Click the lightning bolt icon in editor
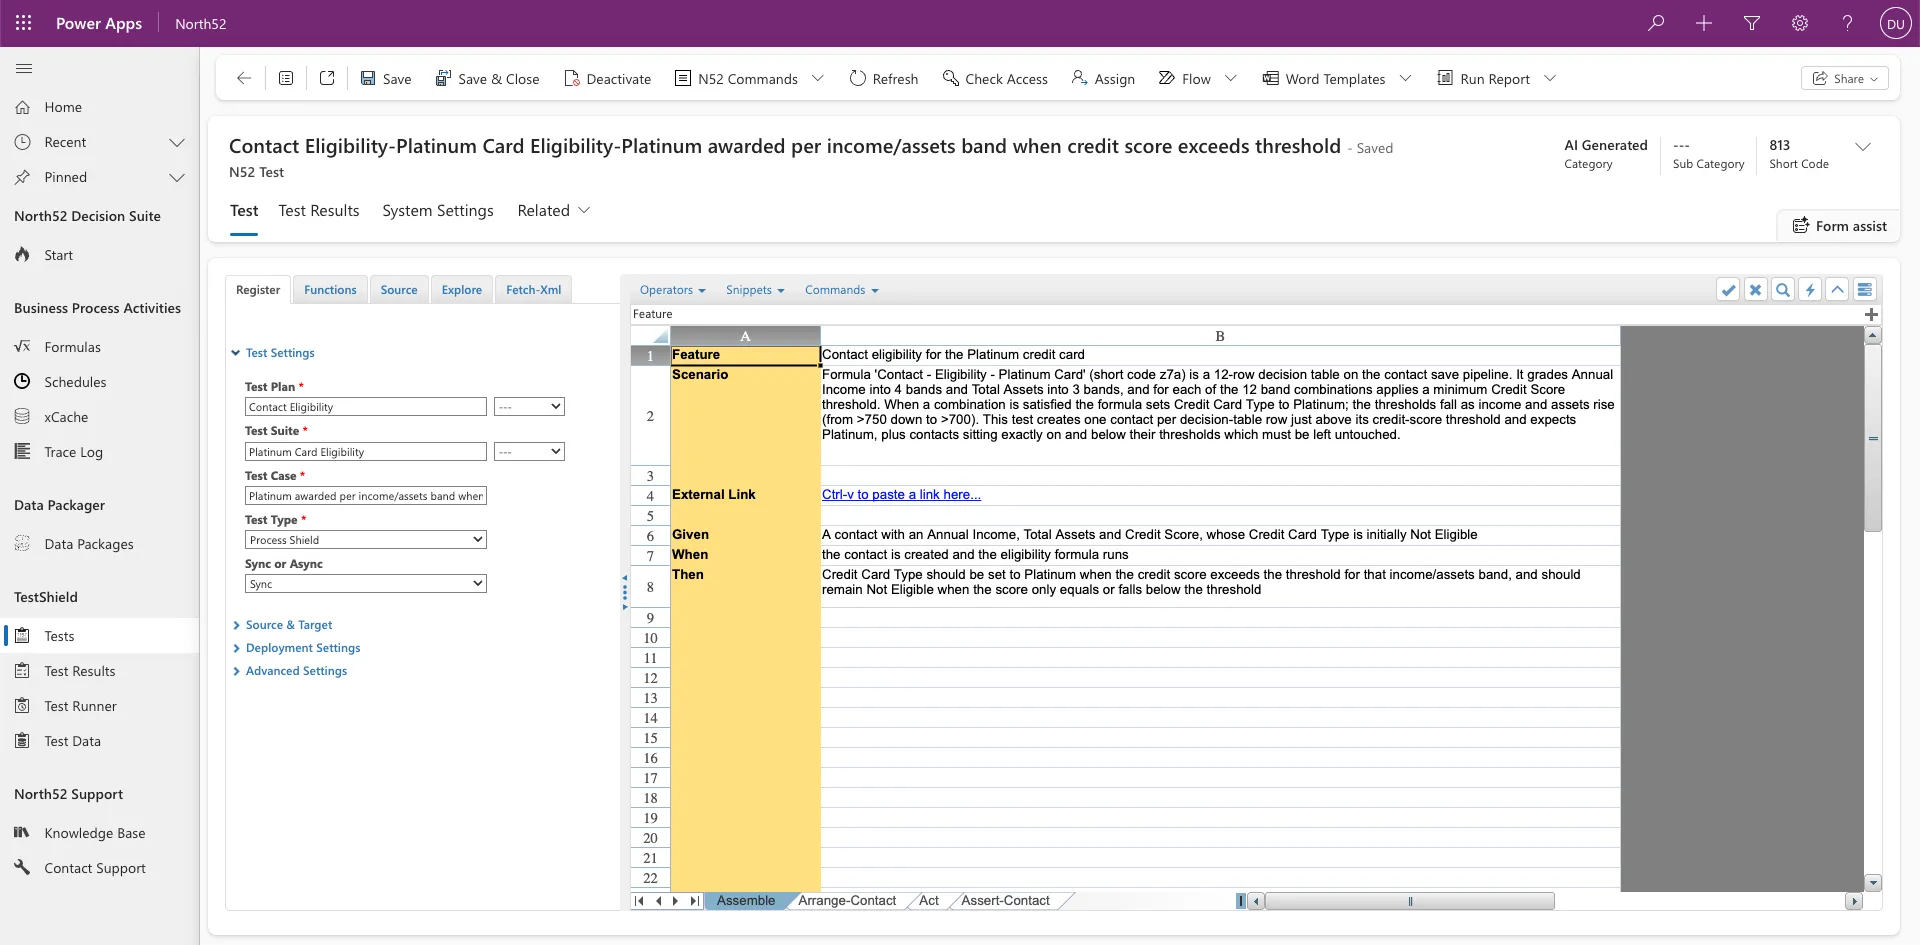The width and height of the screenshot is (1920, 945). tap(1810, 290)
